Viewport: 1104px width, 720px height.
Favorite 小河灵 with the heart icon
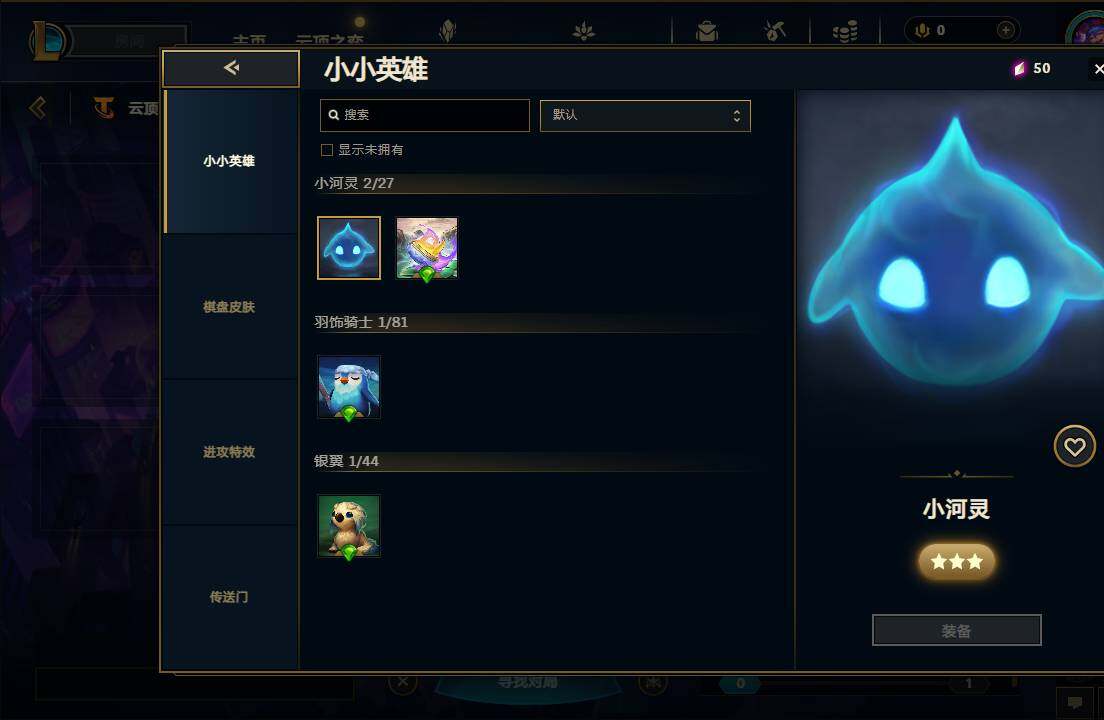1074,446
